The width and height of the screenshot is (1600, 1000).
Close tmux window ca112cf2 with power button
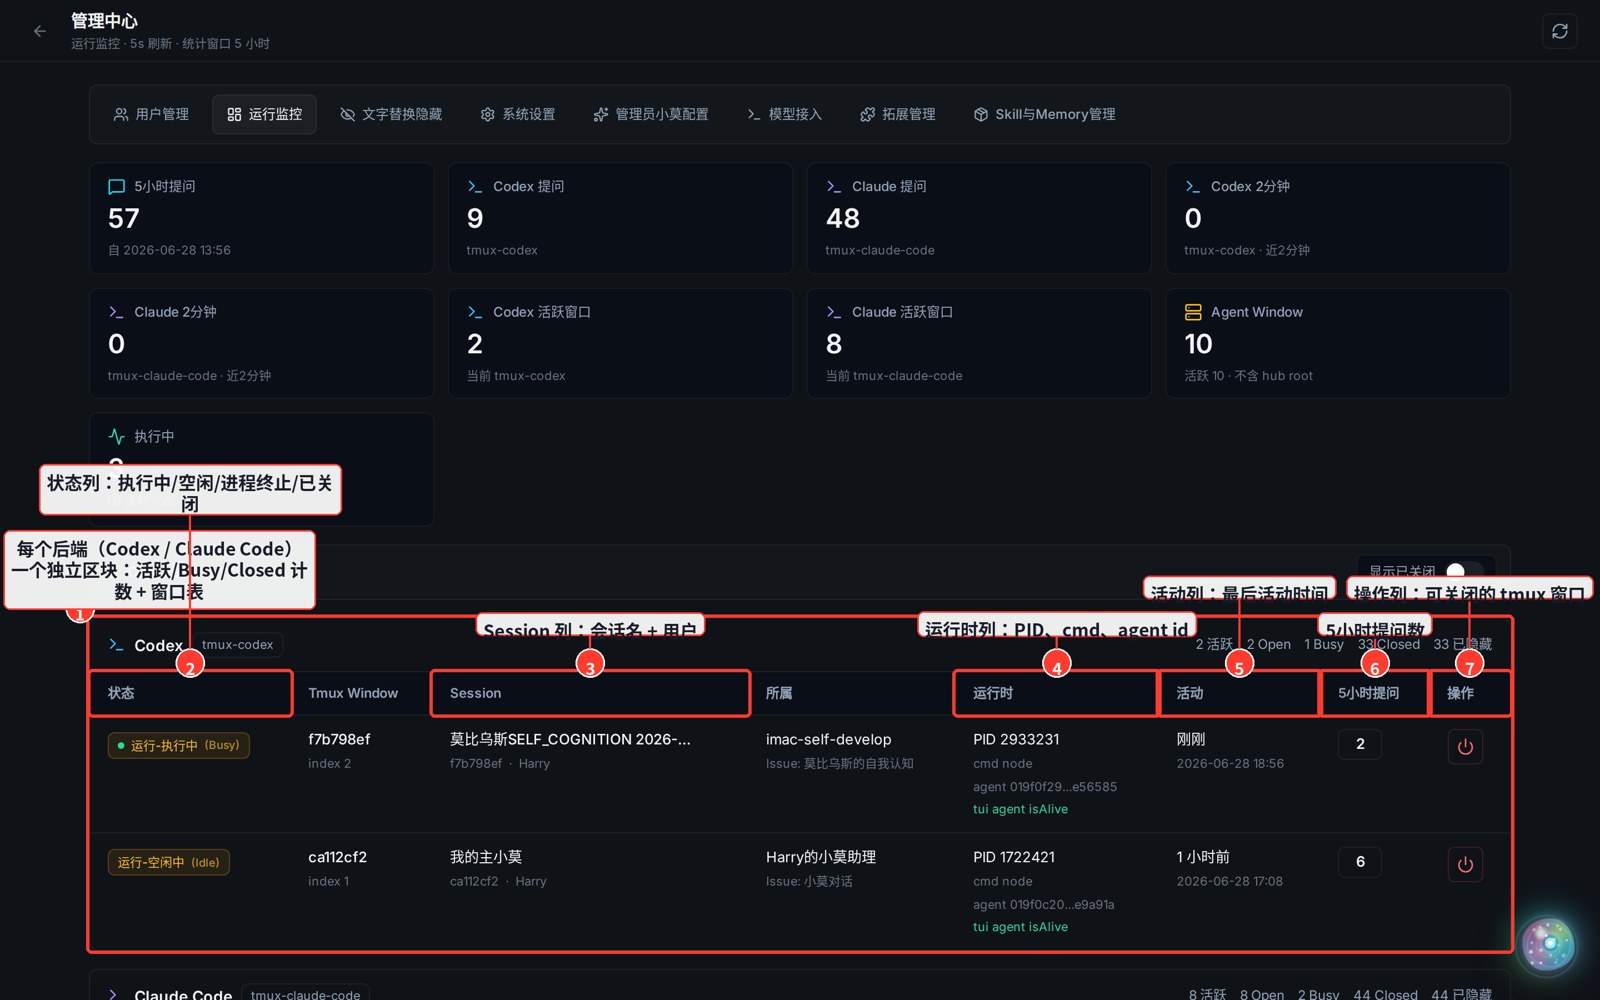click(1465, 864)
